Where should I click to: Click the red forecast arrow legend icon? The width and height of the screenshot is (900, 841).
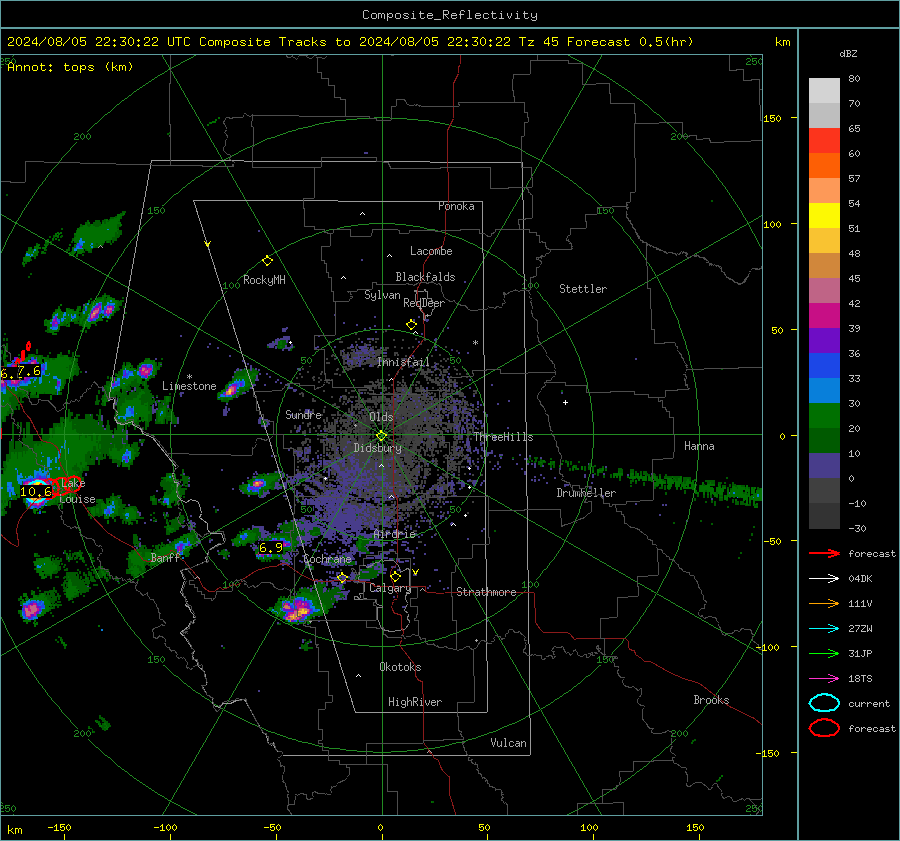824,553
